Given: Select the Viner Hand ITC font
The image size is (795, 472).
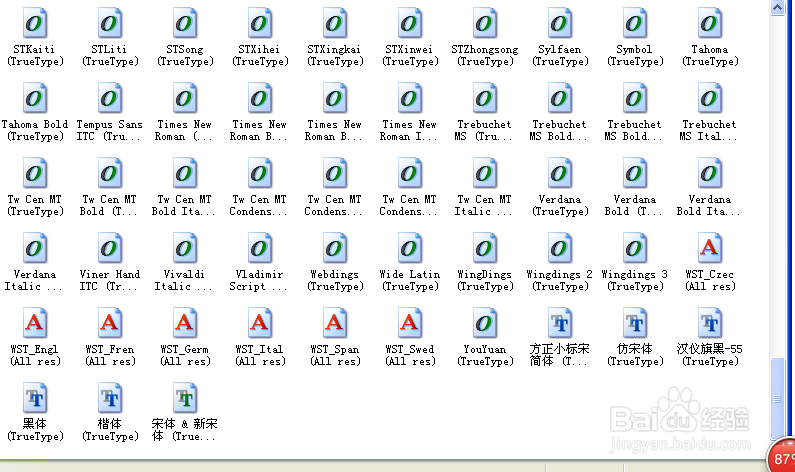Looking at the screenshot, I should coord(110,248).
